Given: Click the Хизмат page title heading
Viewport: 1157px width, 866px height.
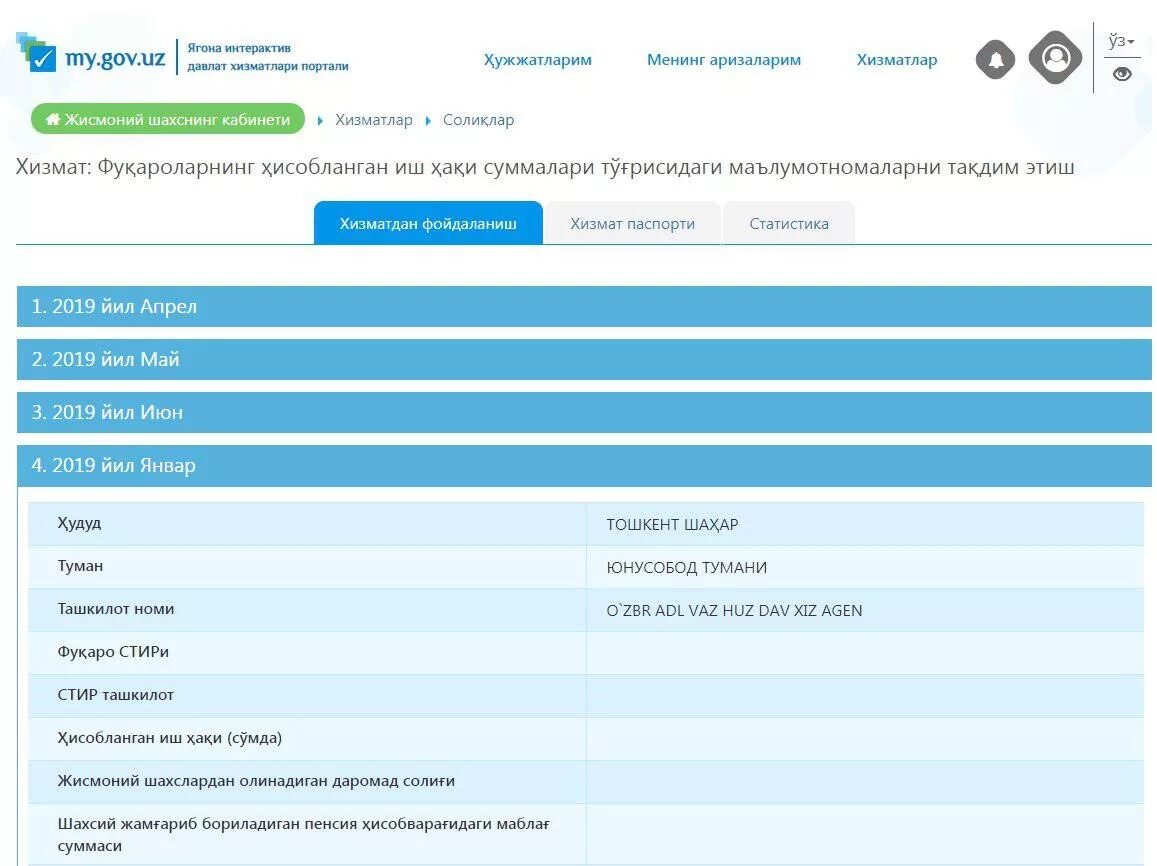Looking at the screenshot, I should [x=545, y=167].
